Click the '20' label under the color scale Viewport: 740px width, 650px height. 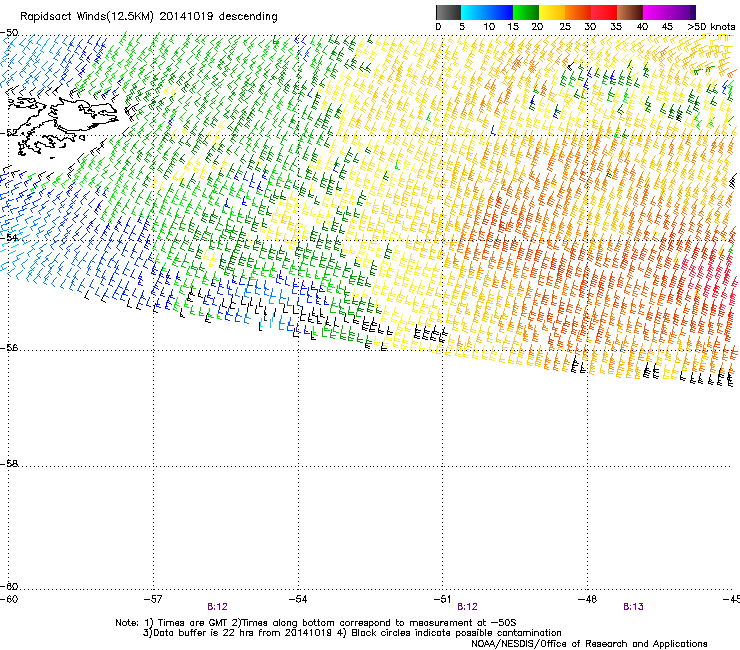(537, 27)
